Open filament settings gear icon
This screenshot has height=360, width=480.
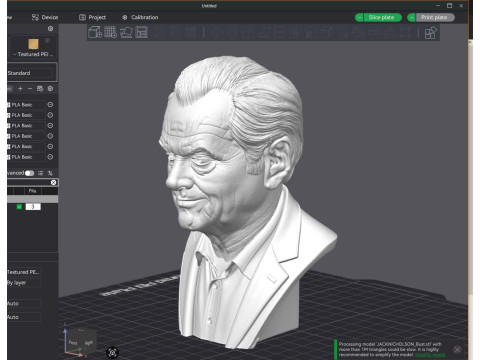[x=50, y=88]
